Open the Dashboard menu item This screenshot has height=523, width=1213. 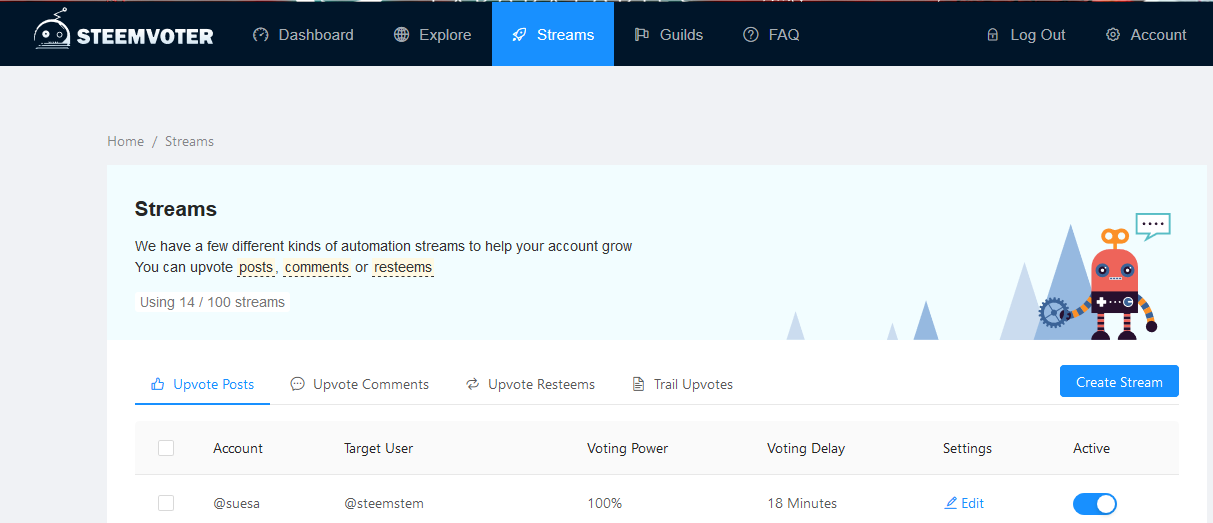303,35
